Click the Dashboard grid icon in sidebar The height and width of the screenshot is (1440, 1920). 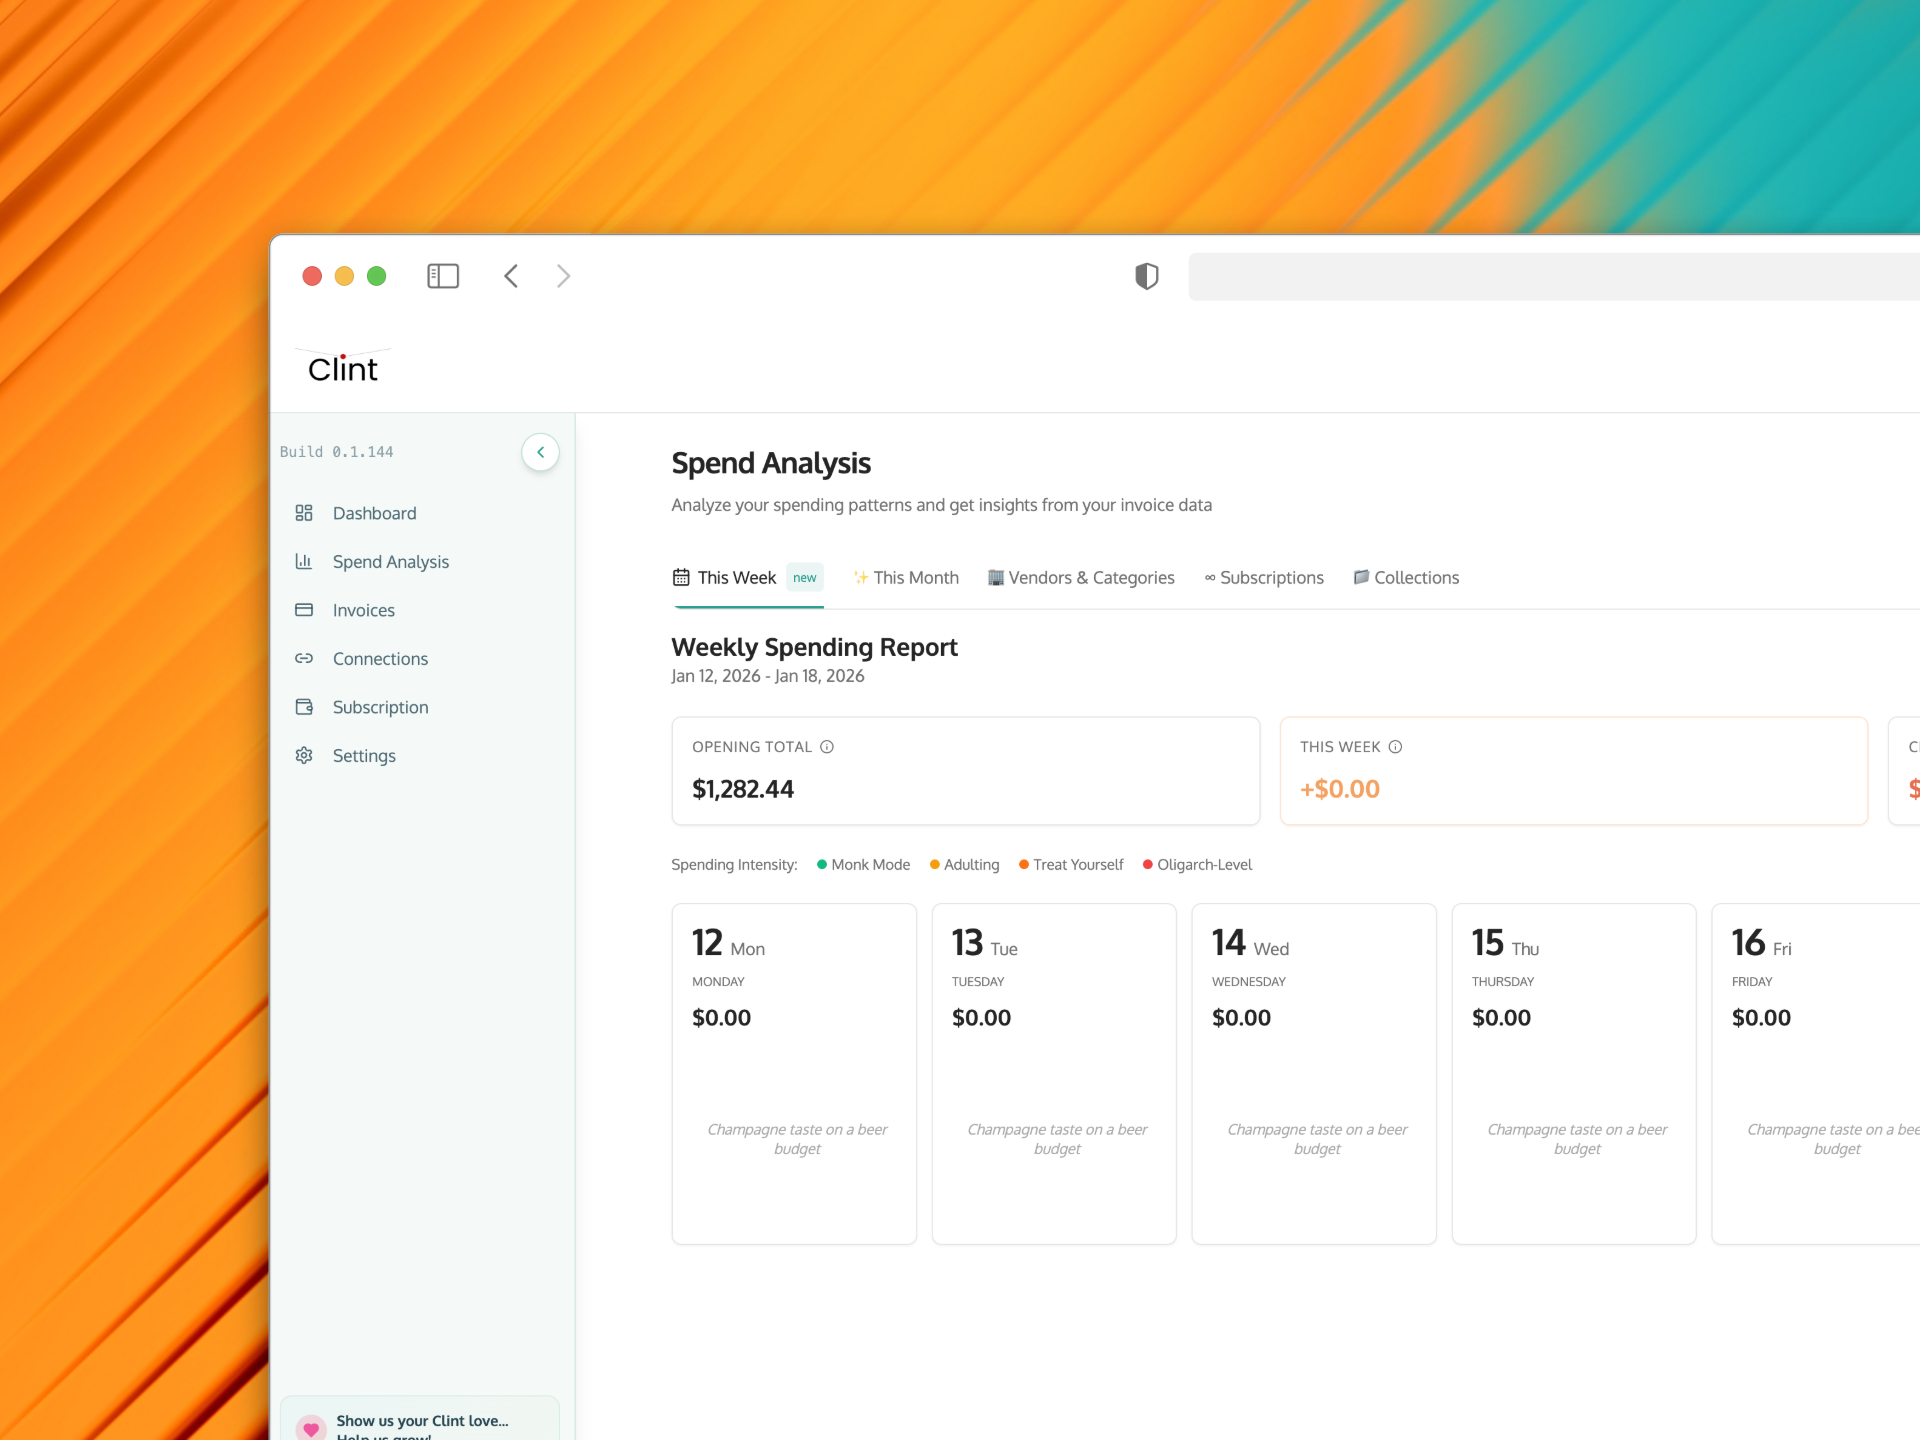pyautogui.click(x=304, y=513)
